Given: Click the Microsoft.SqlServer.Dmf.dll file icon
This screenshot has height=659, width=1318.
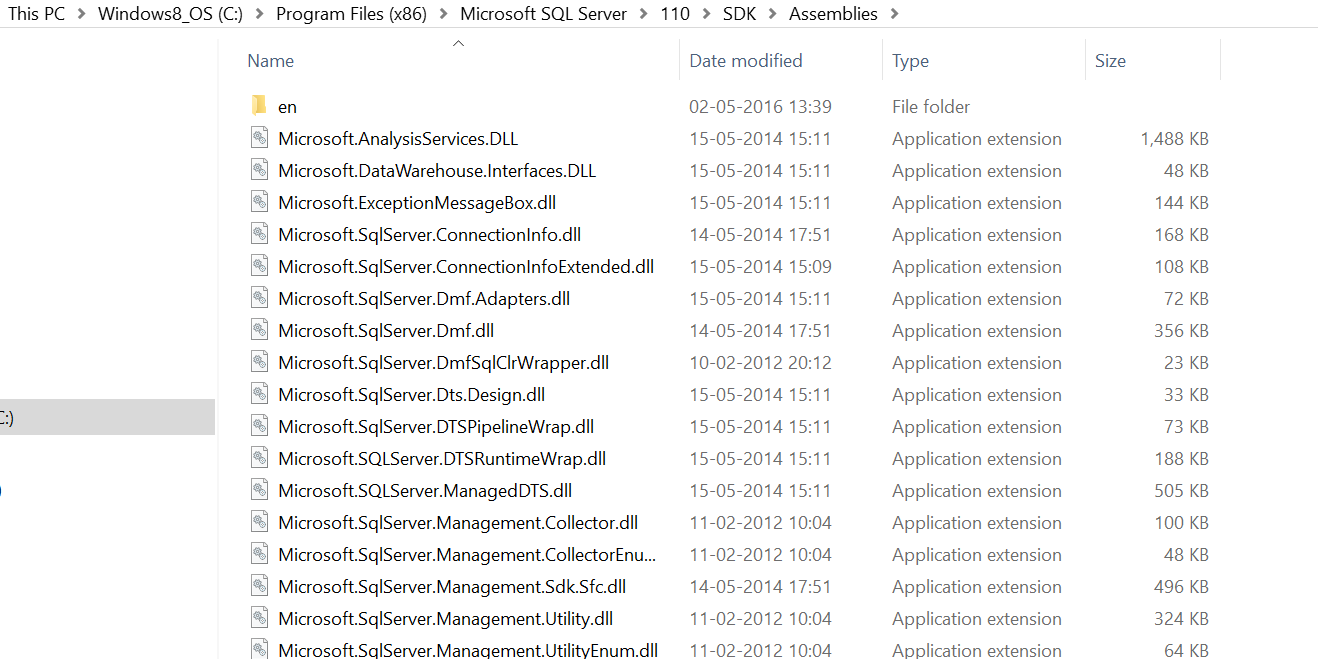Looking at the screenshot, I should point(260,330).
